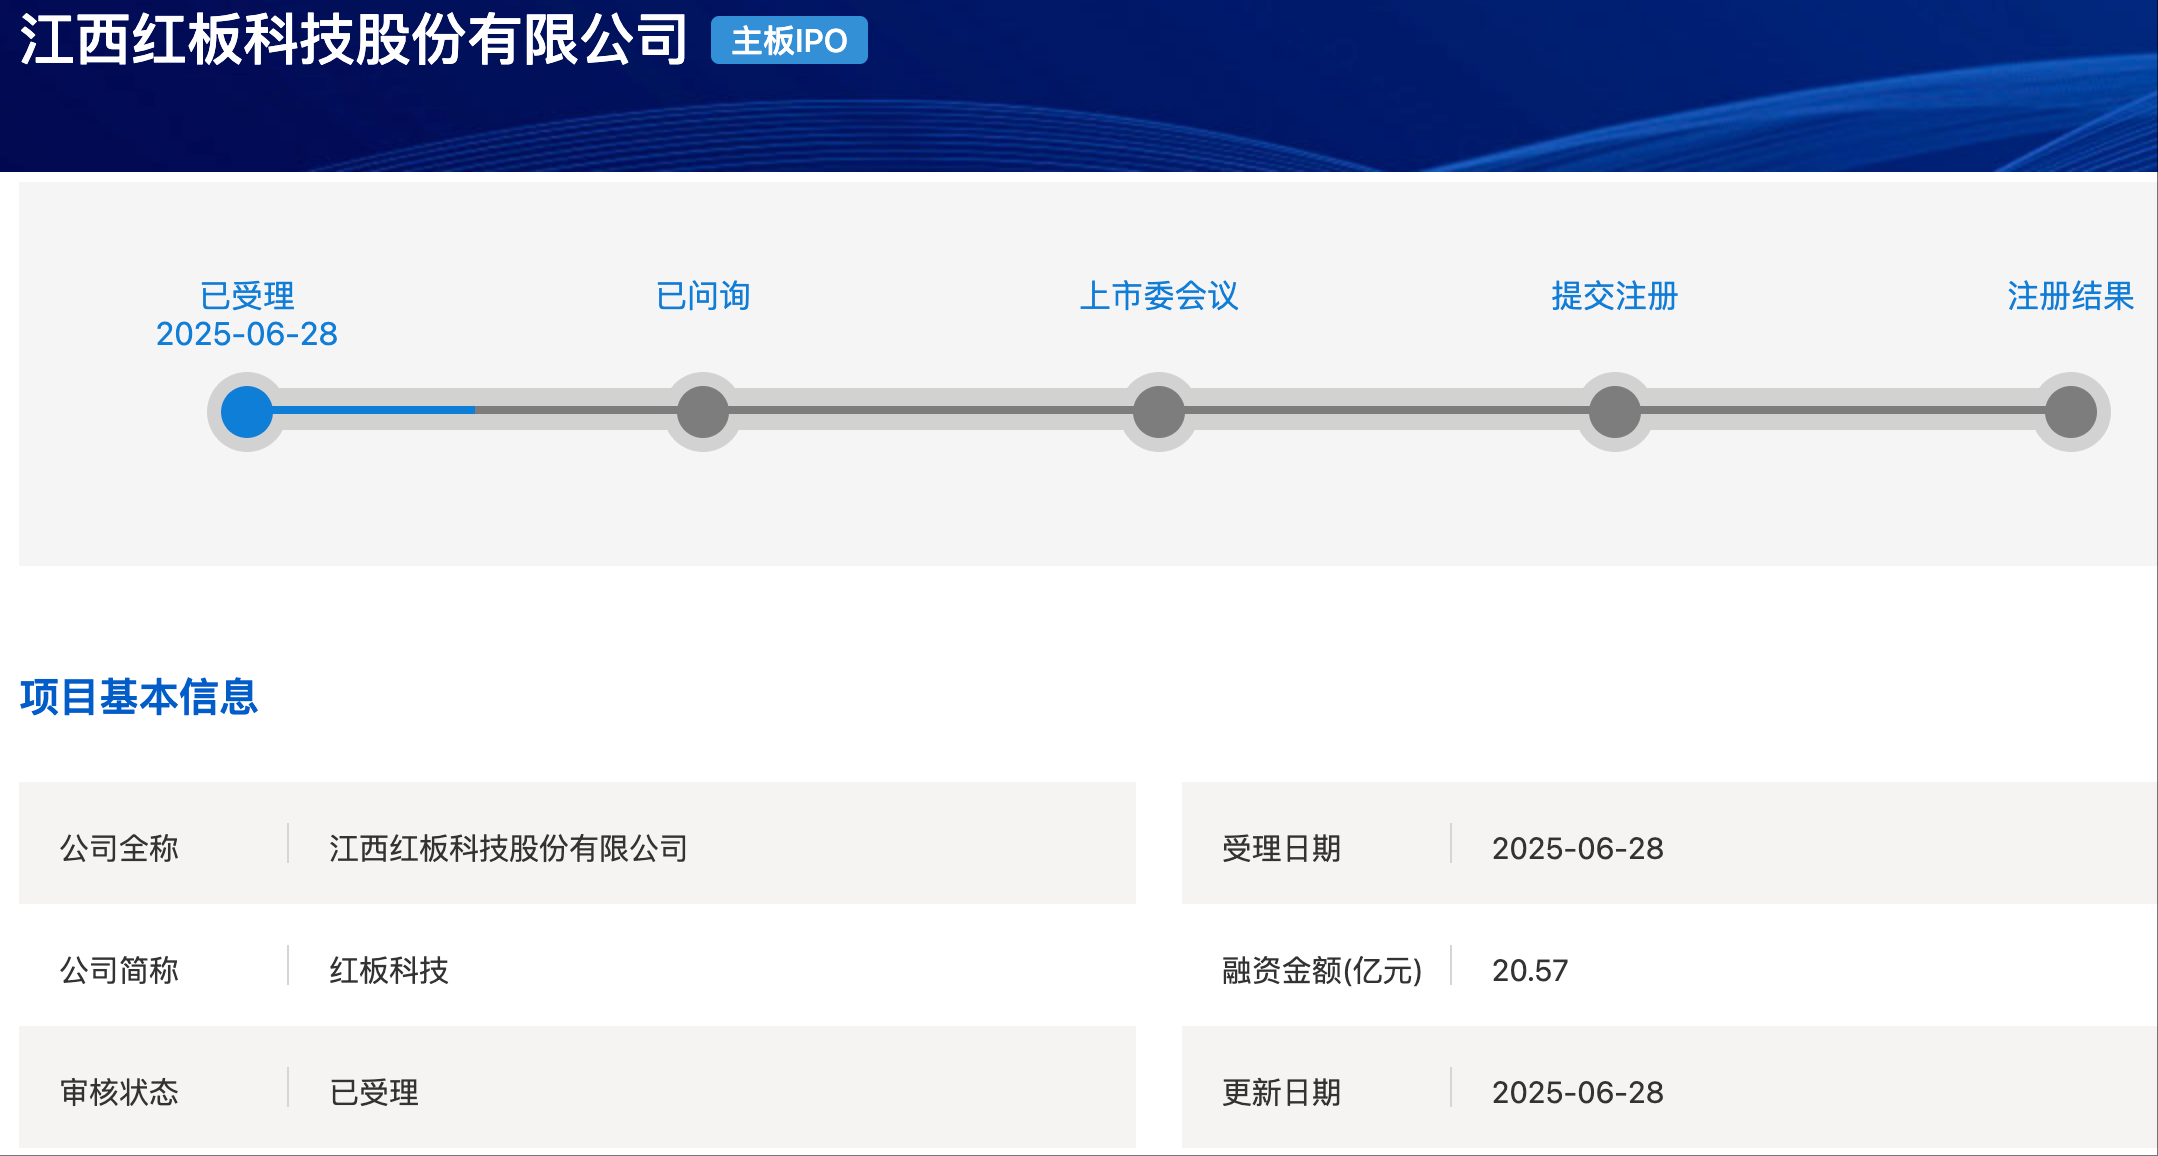Click the 提交注册 stage label
Image resolution: width=2158 pixels, height=1156 pixels.
point(1615,296)
